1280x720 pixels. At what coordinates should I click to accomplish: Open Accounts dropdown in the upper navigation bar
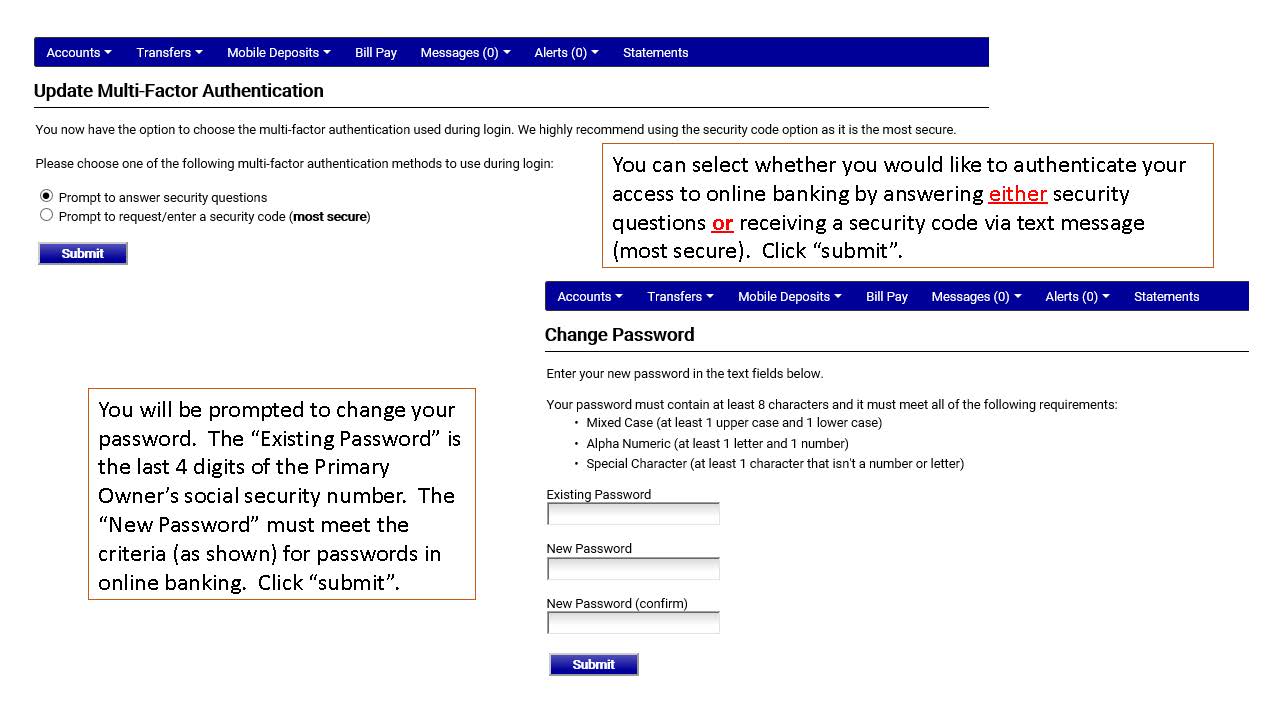coord(79,53)
